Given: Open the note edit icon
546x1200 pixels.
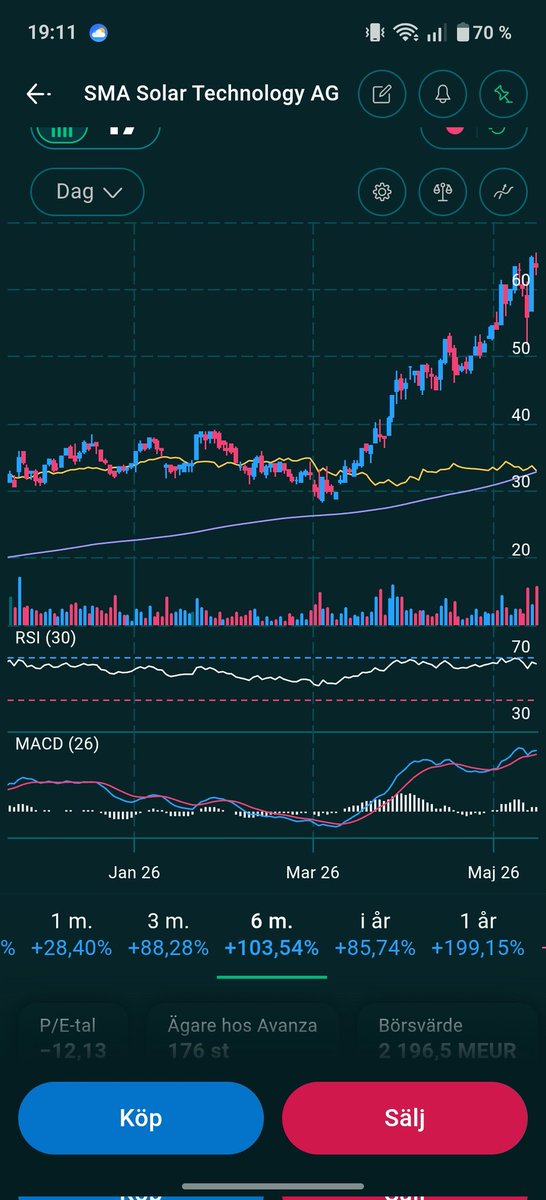Looking at the screenshot, I should [381, 94].
